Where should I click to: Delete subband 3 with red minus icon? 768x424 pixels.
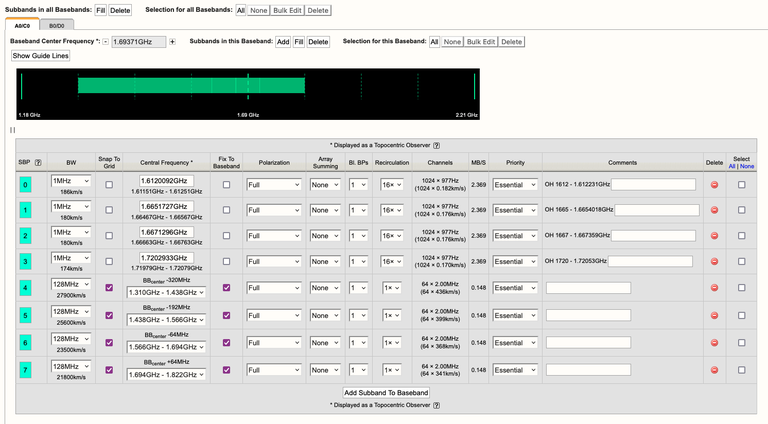(x=714, y=261)
